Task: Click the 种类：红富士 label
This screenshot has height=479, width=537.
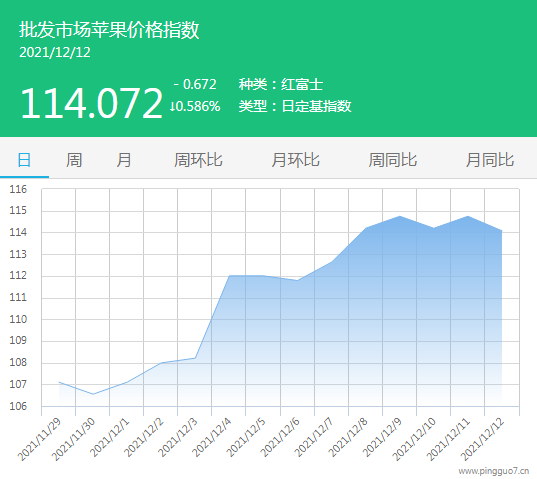Action: [x=280, y=84]
